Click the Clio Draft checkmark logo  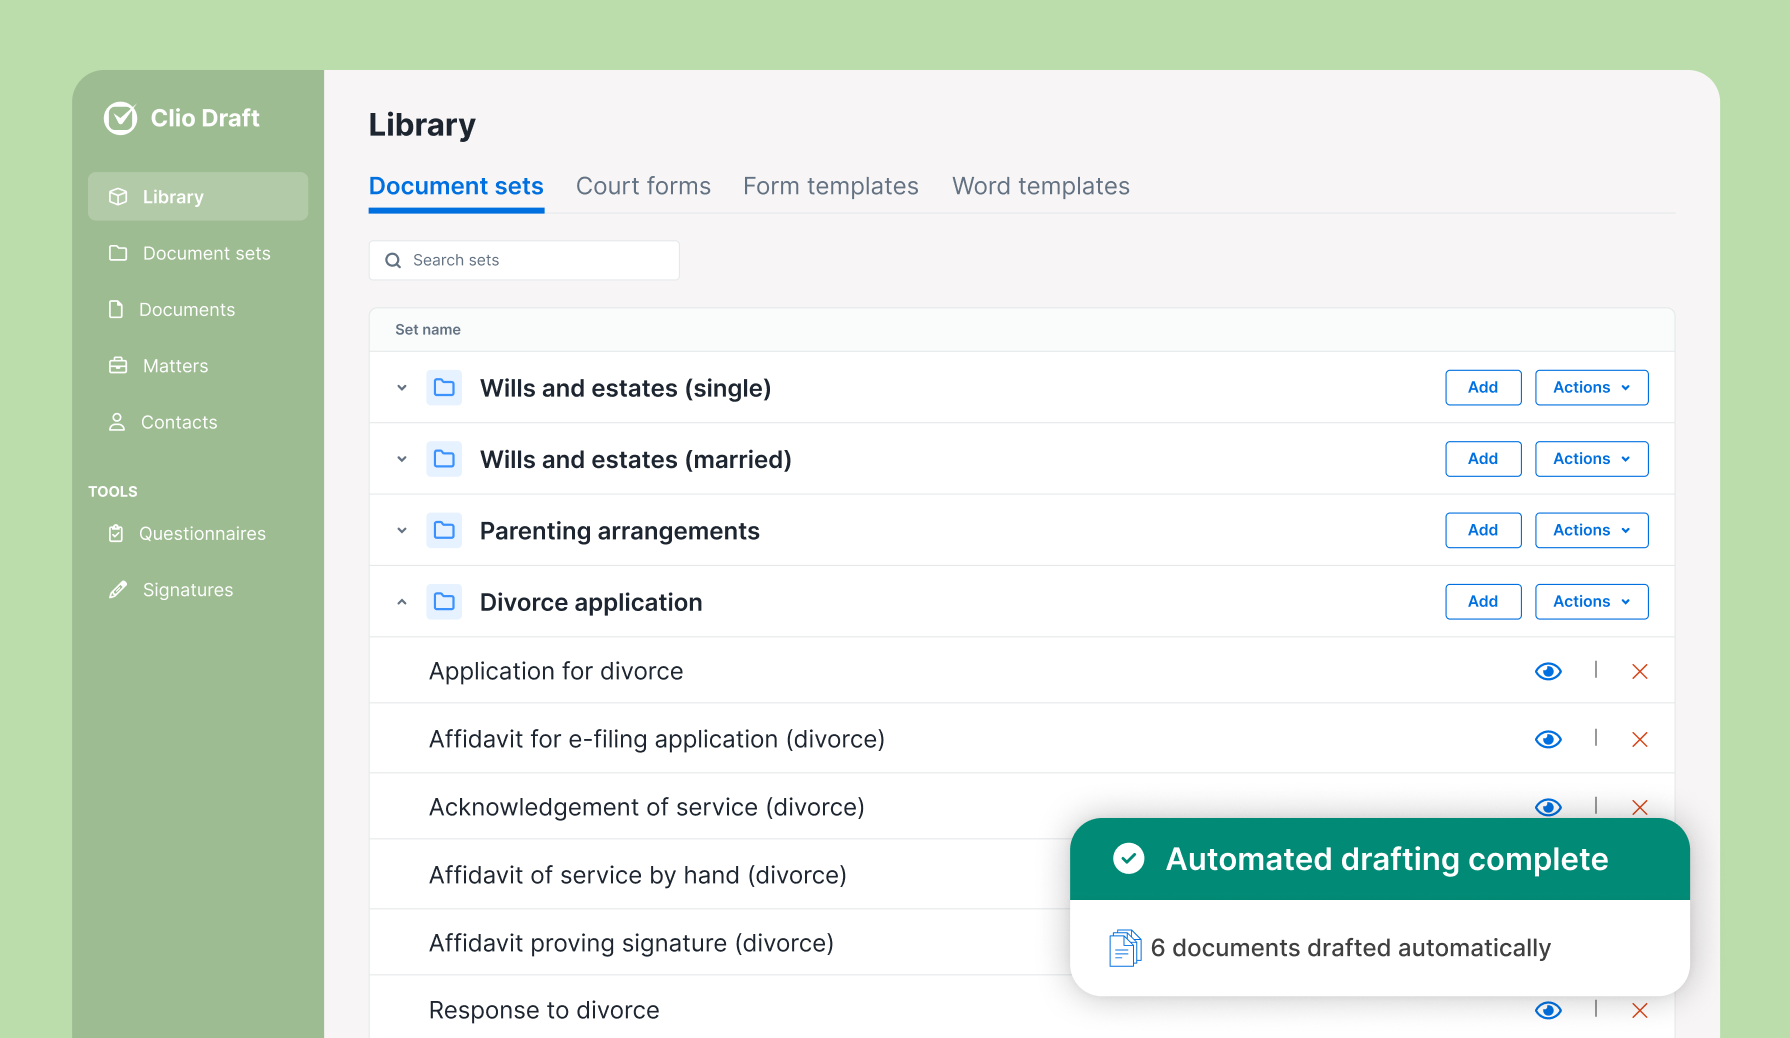[x=120, y=118]
